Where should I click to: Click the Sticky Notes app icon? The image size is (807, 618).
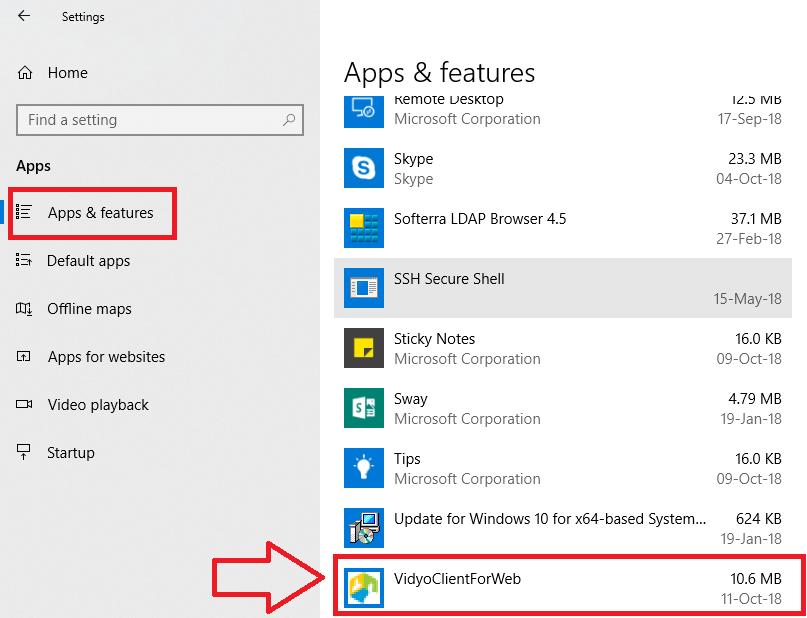click(x=364, y=348)
